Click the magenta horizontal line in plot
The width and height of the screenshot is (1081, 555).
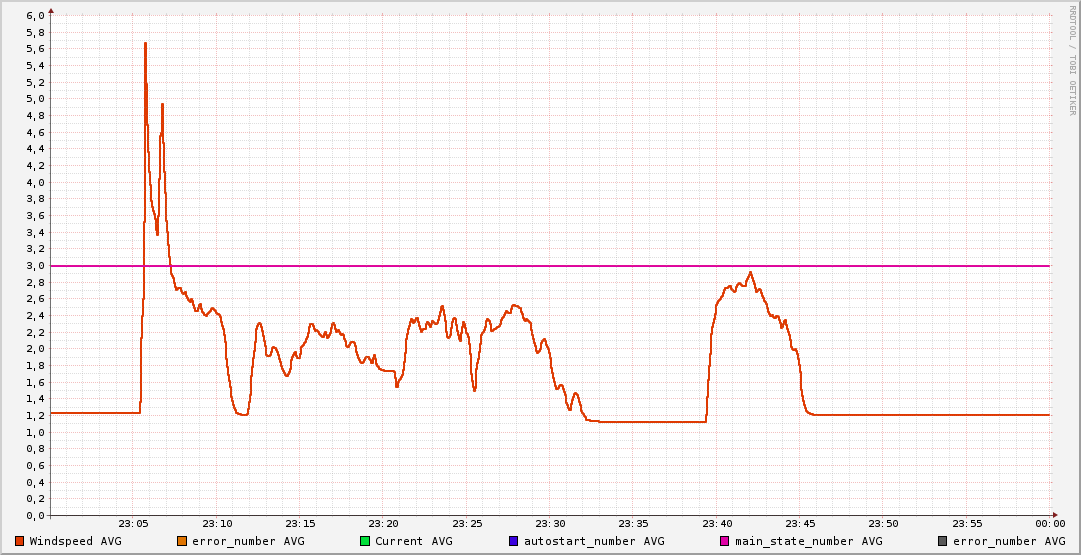(600, 266)
